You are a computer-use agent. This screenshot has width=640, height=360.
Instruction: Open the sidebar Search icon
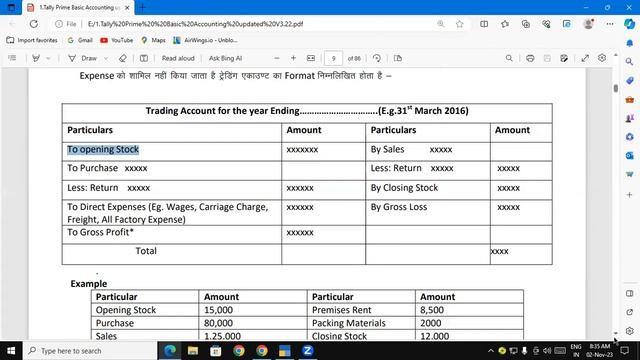(629, 62)
